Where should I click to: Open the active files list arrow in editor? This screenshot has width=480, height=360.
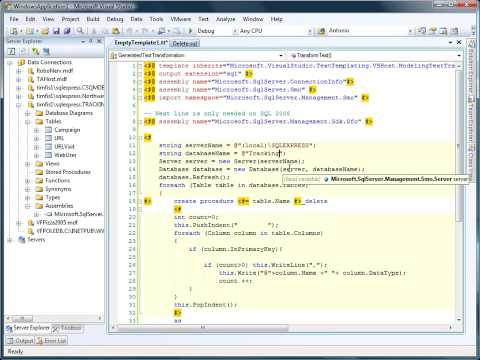(x=450, y=42)
